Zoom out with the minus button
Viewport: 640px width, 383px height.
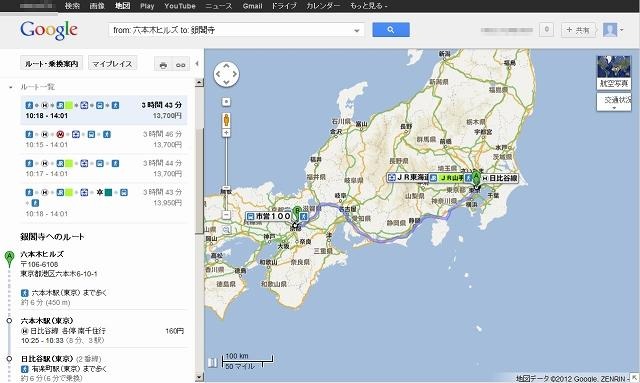[x=226, y=215]
